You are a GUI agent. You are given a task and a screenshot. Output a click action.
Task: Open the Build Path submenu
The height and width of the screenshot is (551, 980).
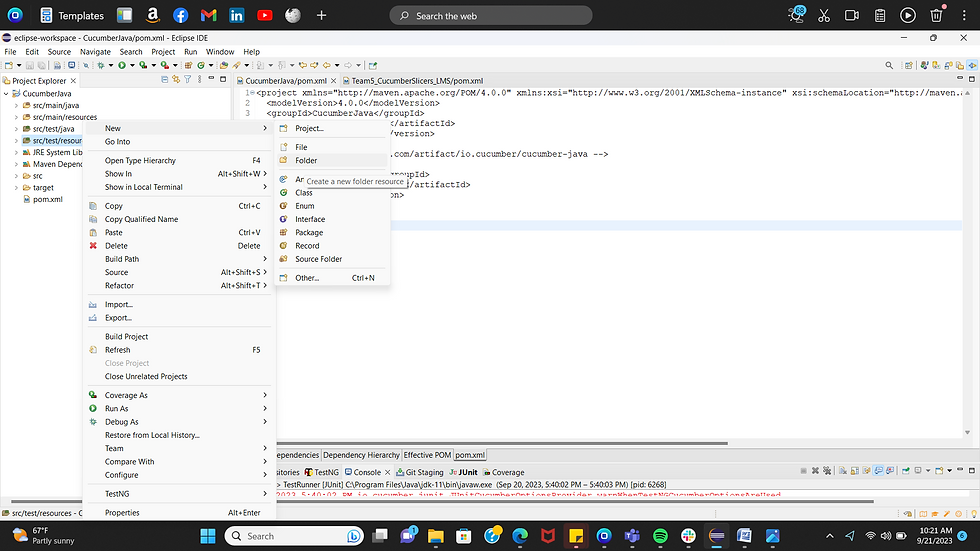pyautogui.click(x=178, y=259)
